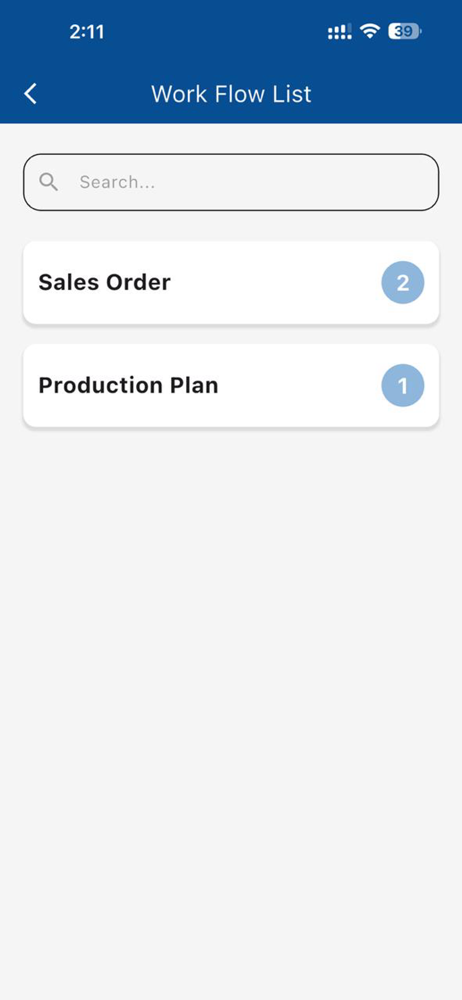Tap the Sales Order count badge 2

pos(403,283)
